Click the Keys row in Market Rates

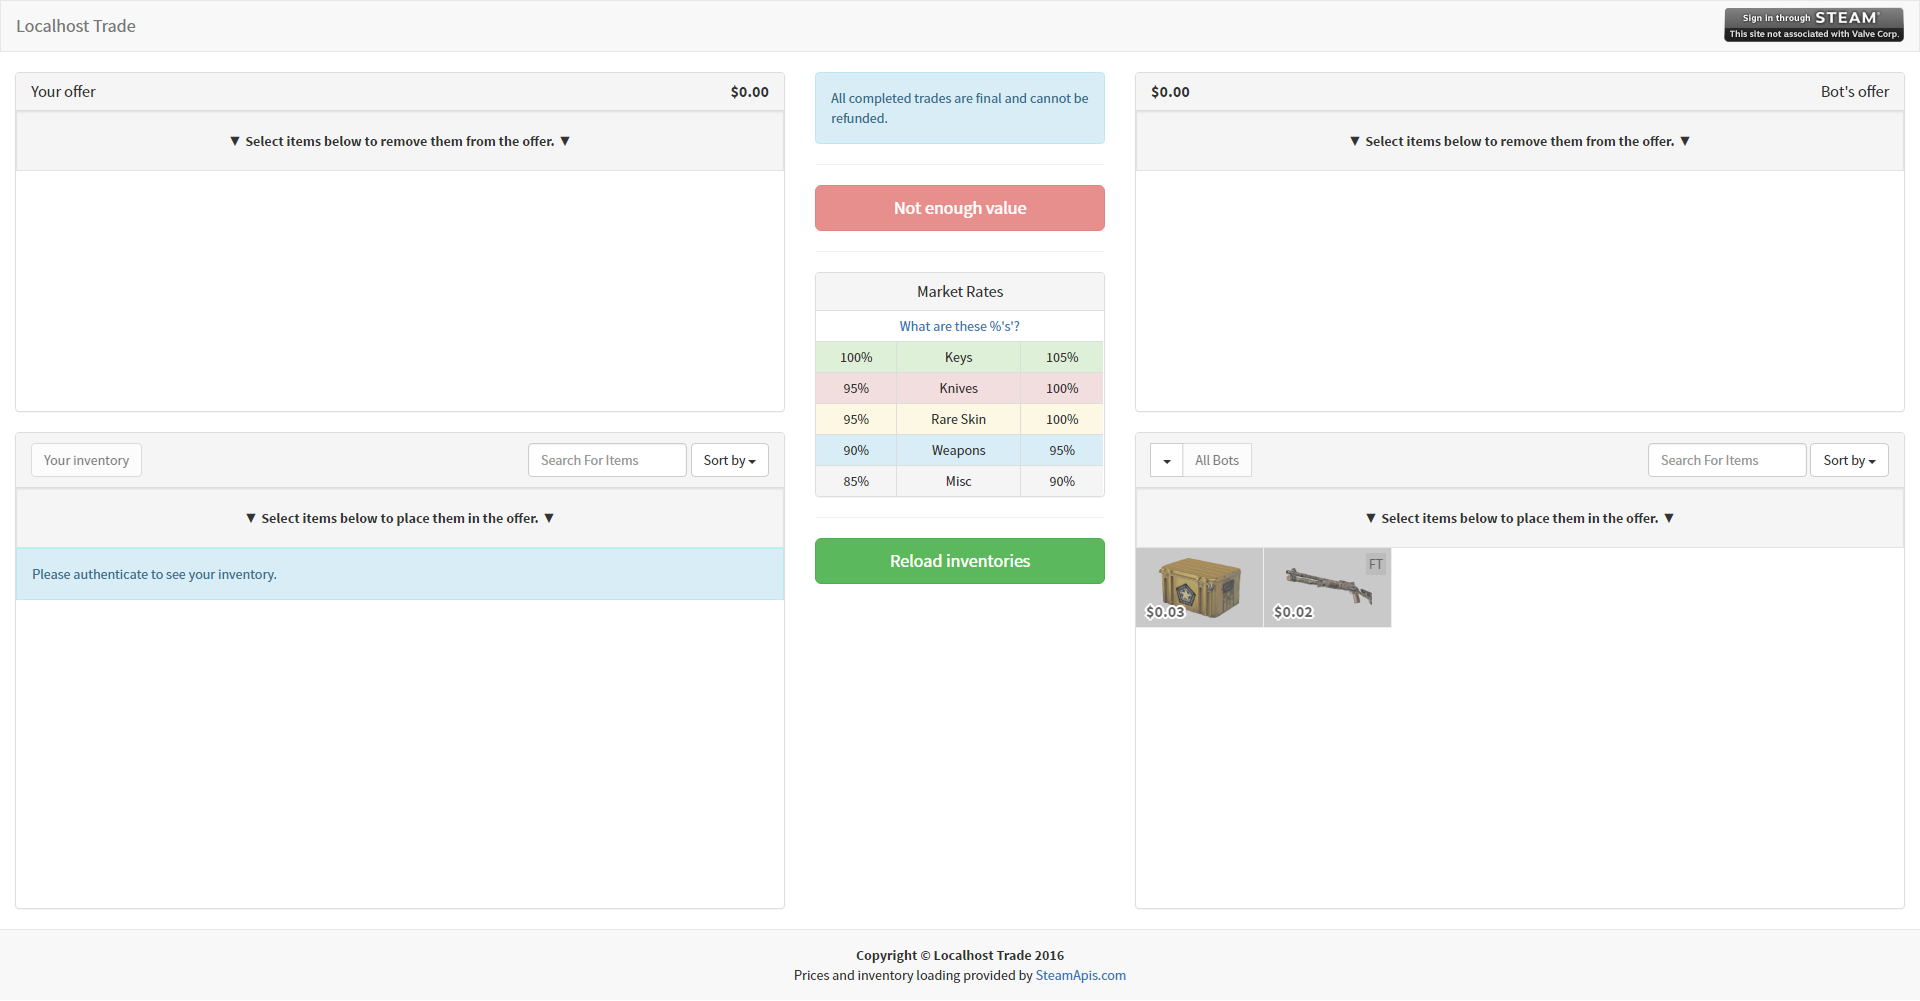[x=958, y=357]
